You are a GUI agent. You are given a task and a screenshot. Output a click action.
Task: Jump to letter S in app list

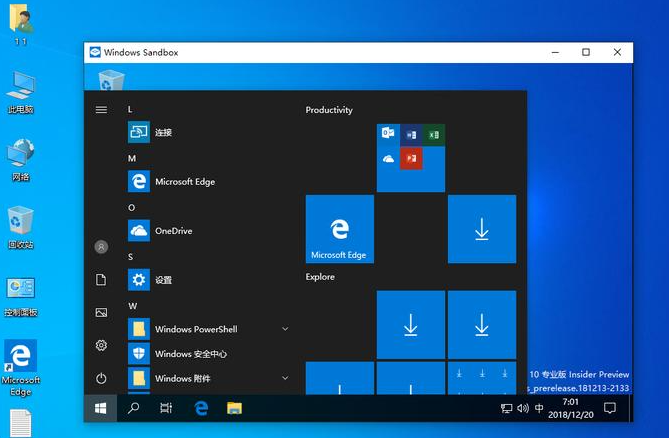click(131, 257)
